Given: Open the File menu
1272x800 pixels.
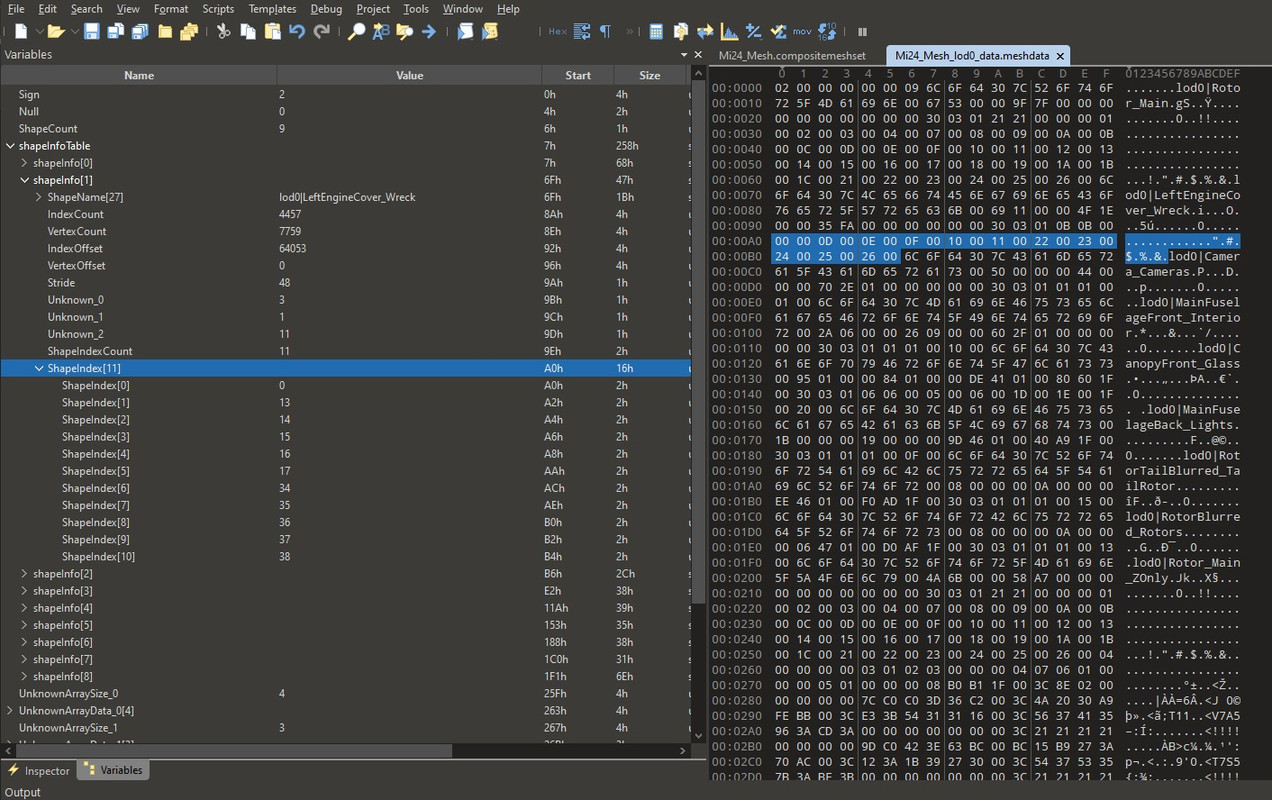Looking at the screenshot, I should point(16,9).
